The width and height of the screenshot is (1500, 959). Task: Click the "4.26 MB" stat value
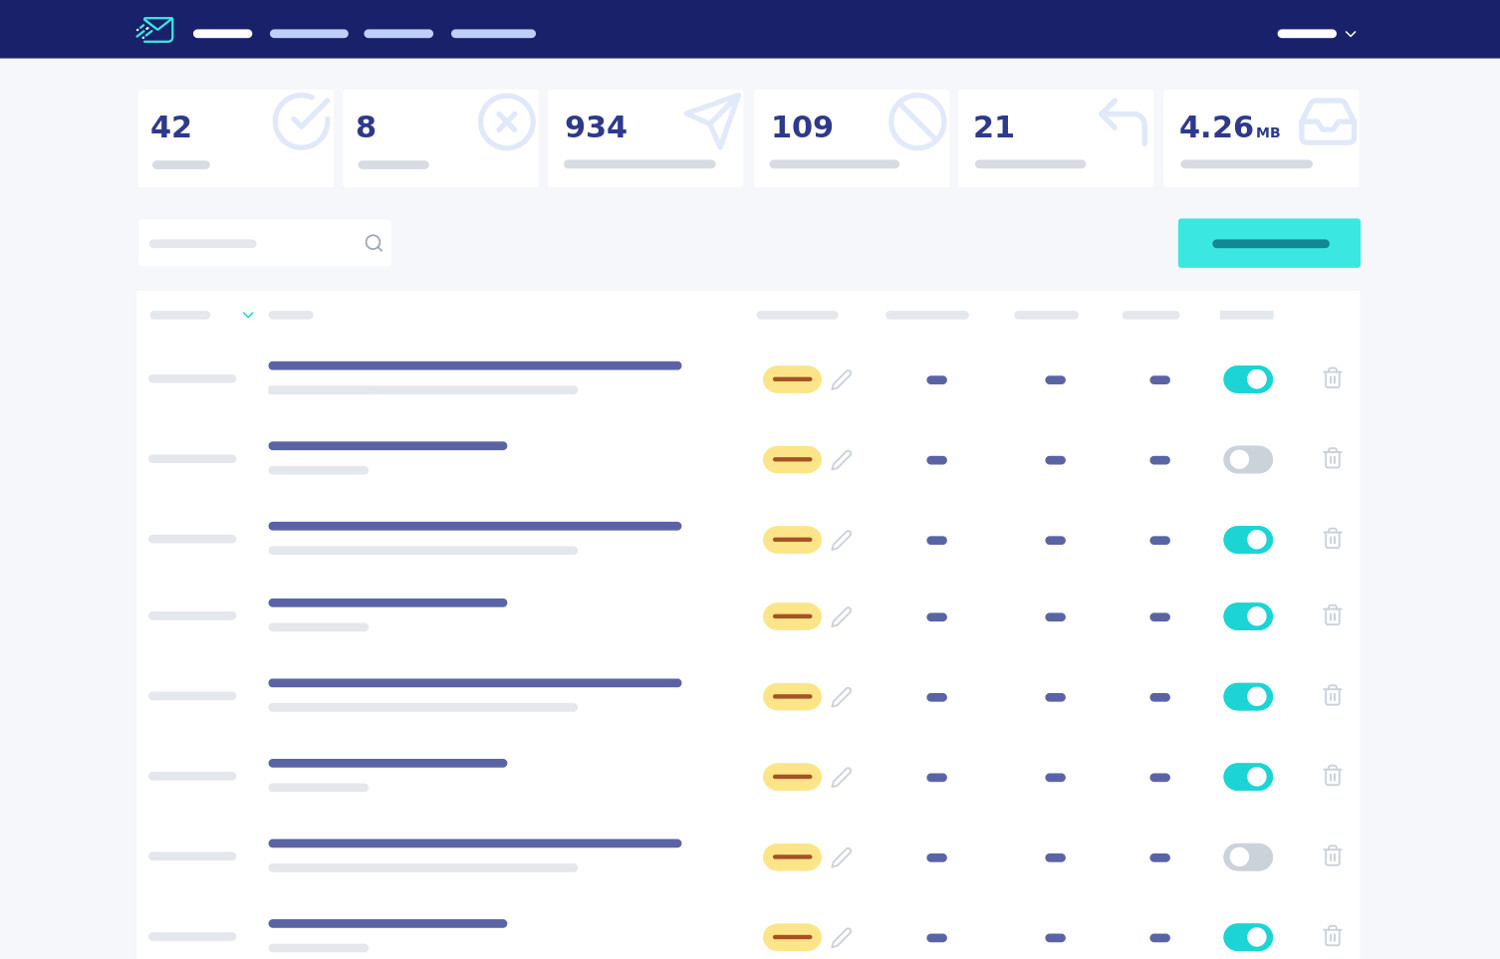[x=1230, y=127]
